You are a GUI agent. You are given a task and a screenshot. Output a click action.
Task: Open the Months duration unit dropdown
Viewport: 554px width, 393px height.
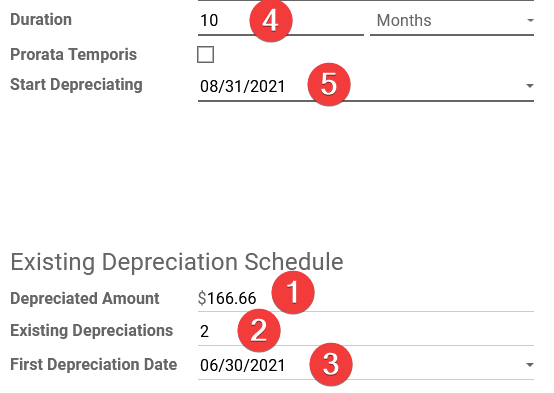[452, 20]
